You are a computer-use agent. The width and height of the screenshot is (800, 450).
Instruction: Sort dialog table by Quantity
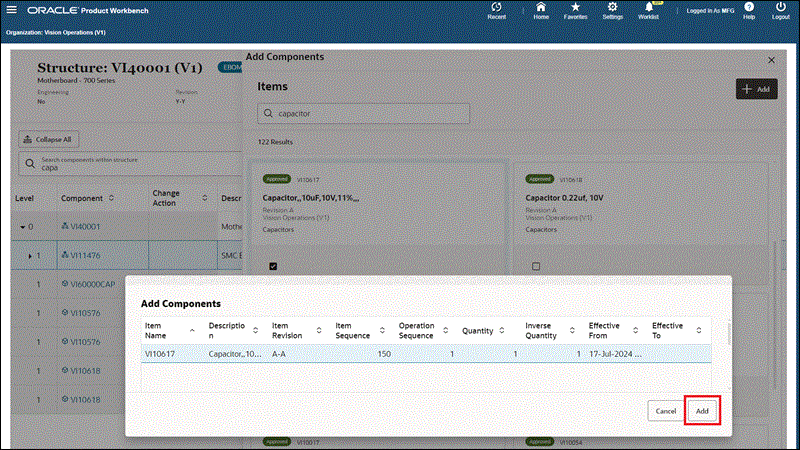502,331
